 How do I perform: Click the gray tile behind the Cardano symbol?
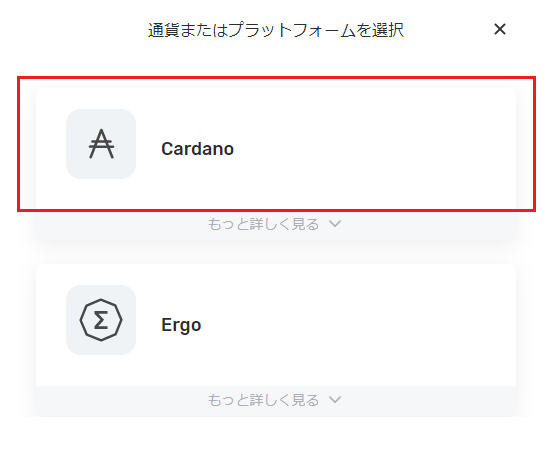(x=101, y=144)
